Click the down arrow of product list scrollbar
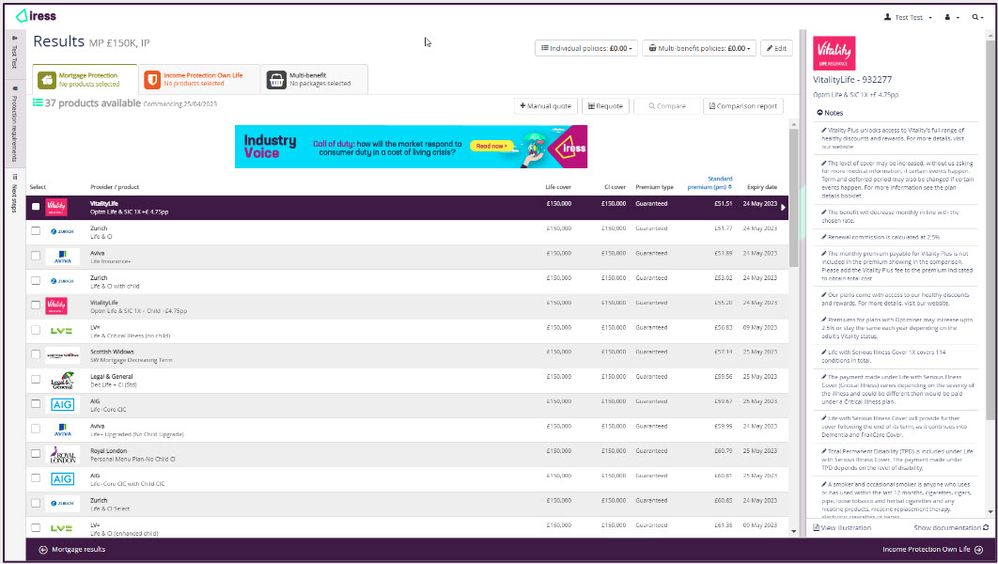This screenshot has height=564, width=998. 793,531
